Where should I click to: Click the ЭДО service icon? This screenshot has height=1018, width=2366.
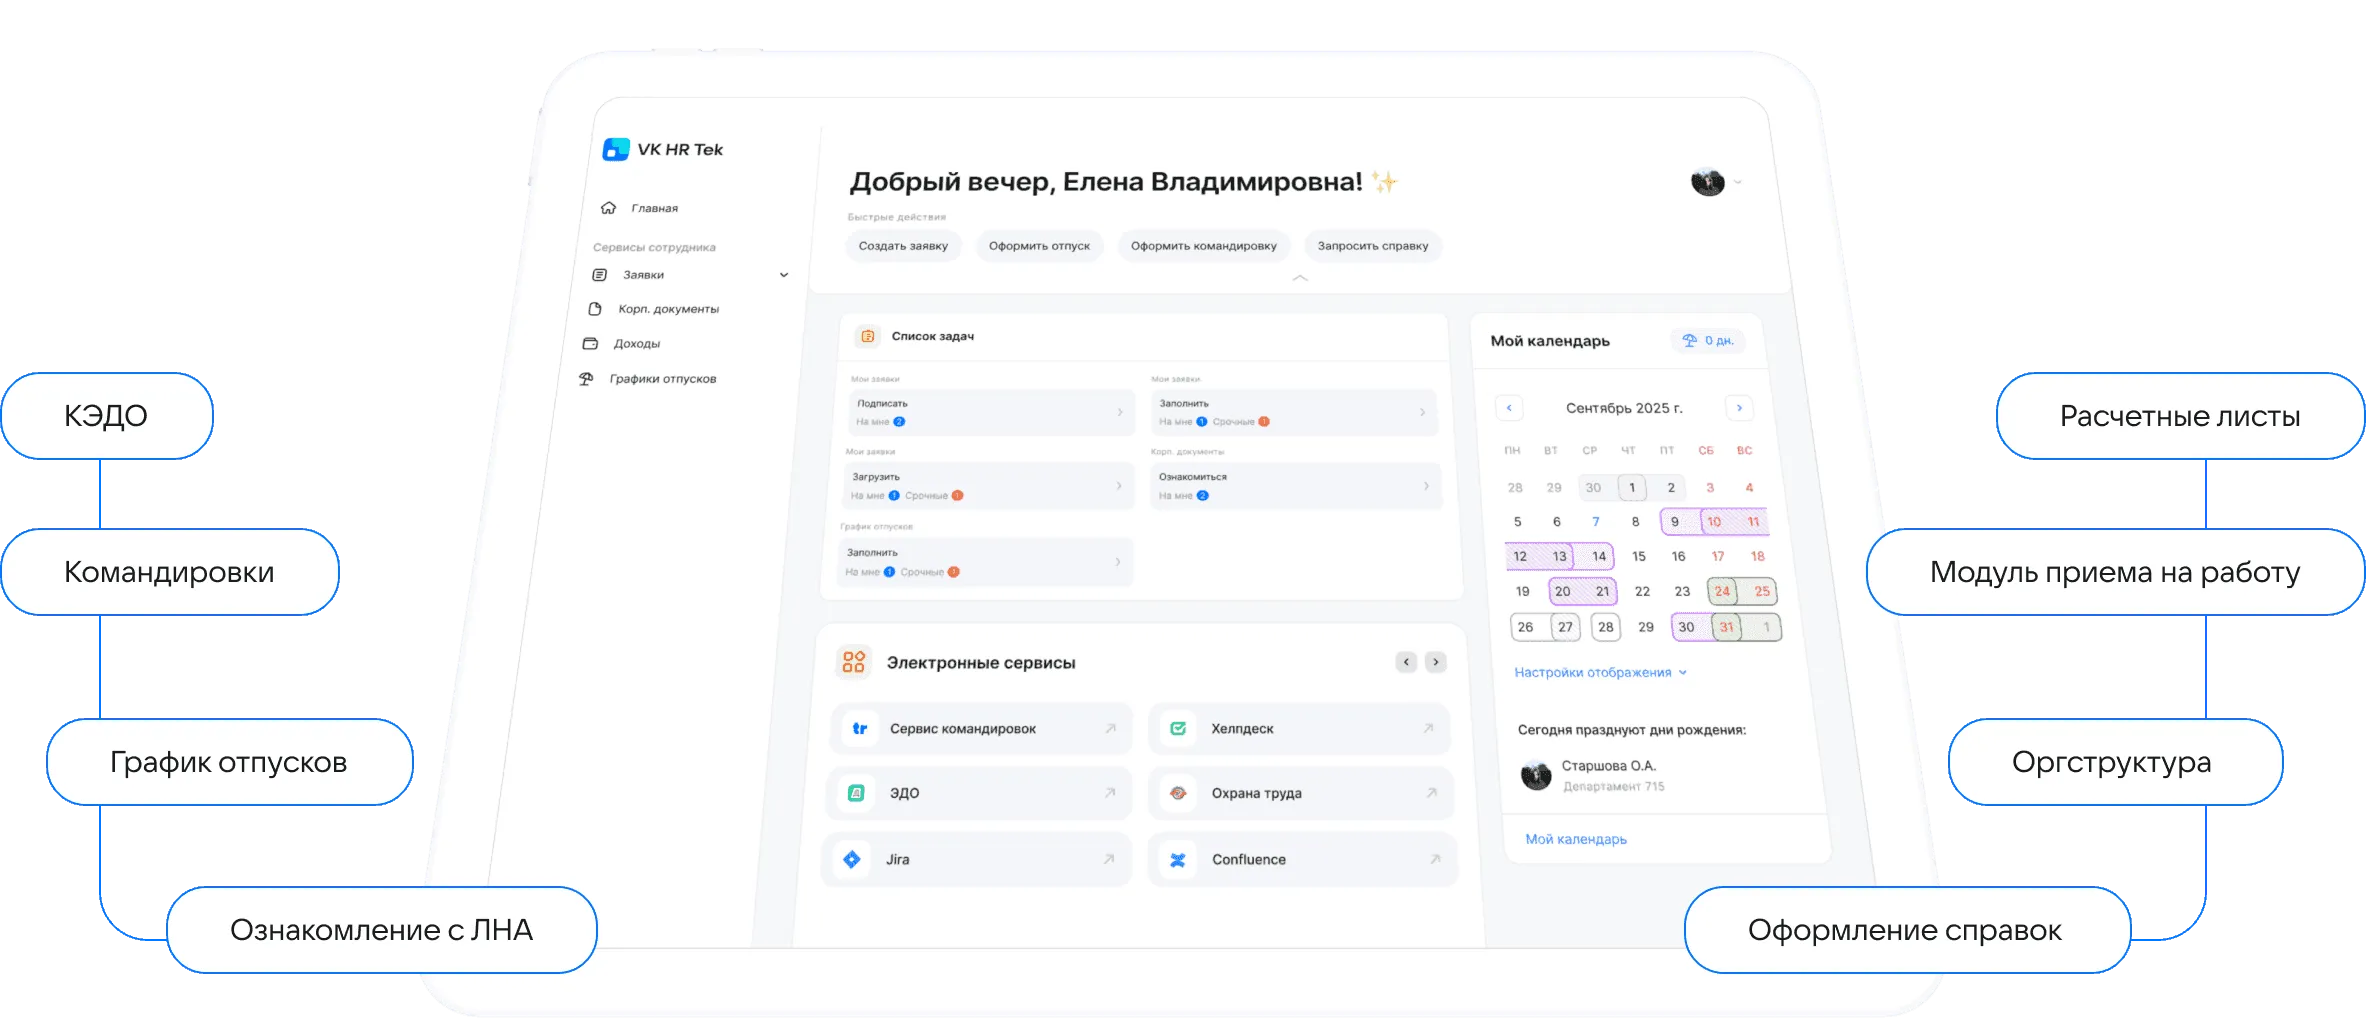[x=856, y=793]
